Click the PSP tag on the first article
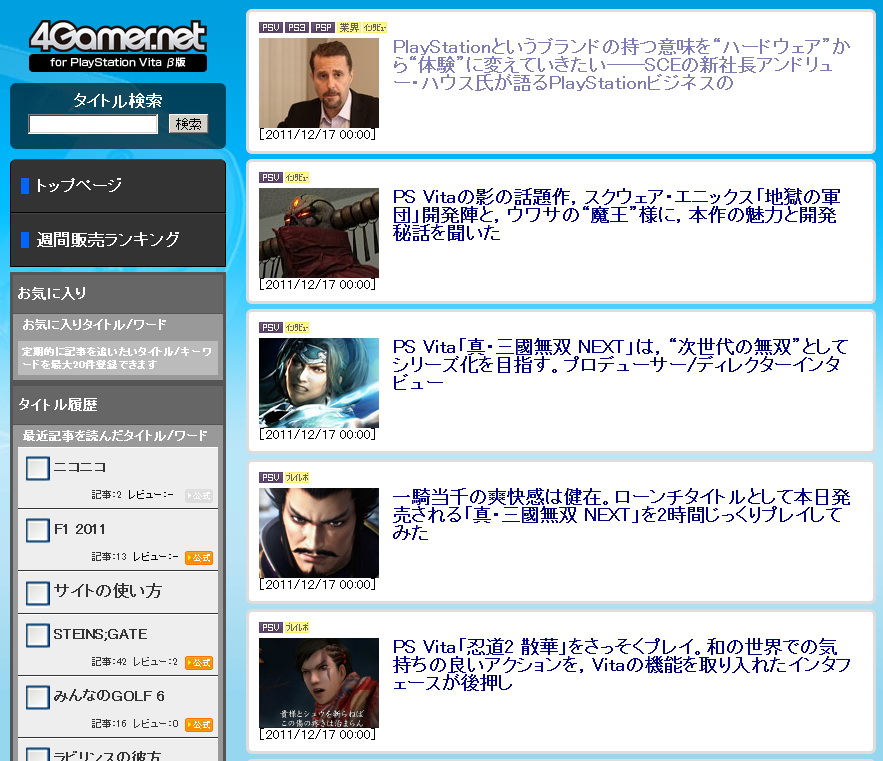Viewport: 883px width, 761px height. click(323, 28)
